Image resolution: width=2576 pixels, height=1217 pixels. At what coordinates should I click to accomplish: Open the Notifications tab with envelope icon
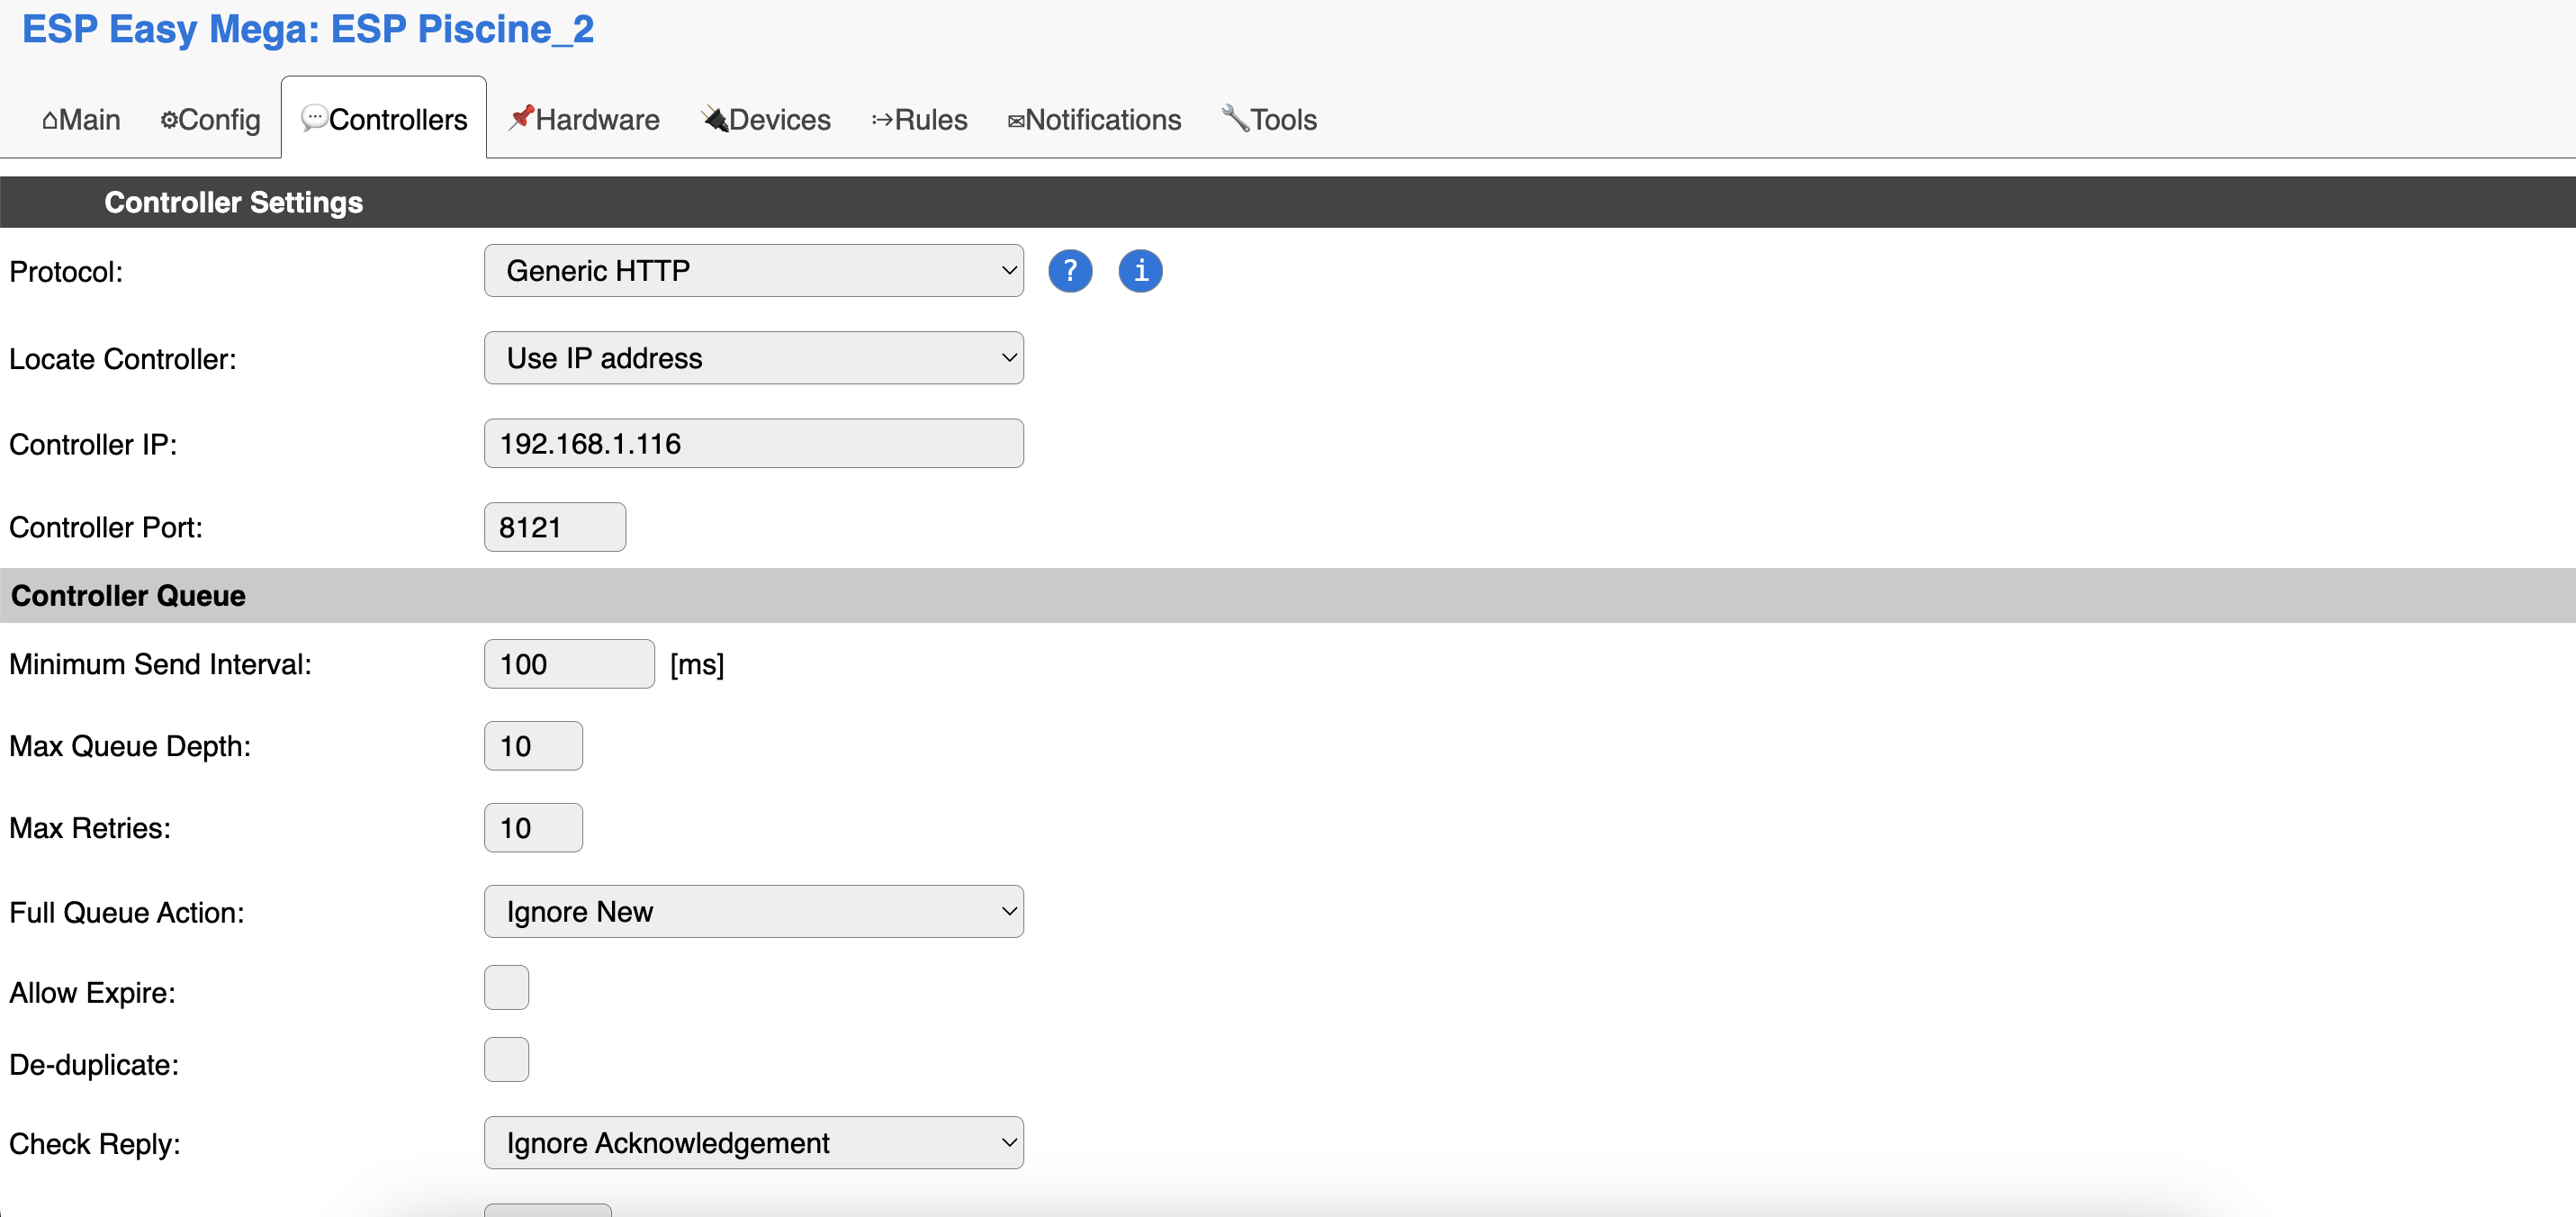(x=1094, y=120)
